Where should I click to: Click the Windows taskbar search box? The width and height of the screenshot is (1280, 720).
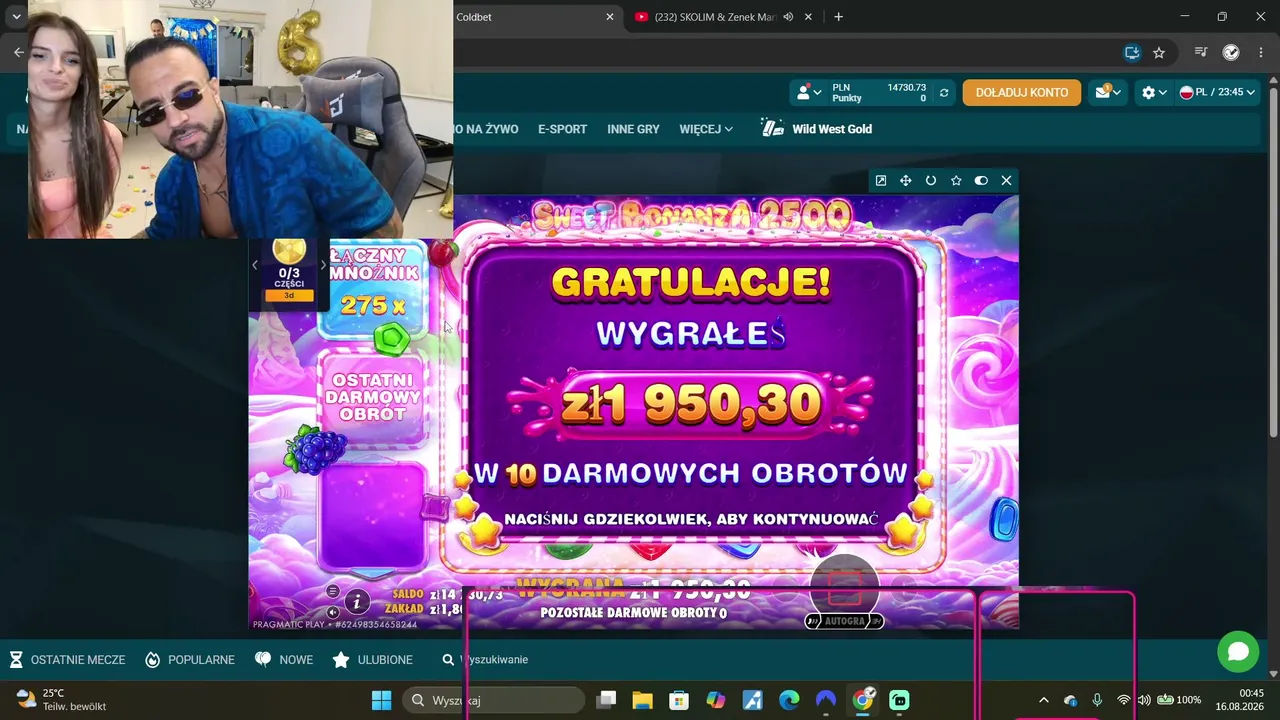point(494,700)
